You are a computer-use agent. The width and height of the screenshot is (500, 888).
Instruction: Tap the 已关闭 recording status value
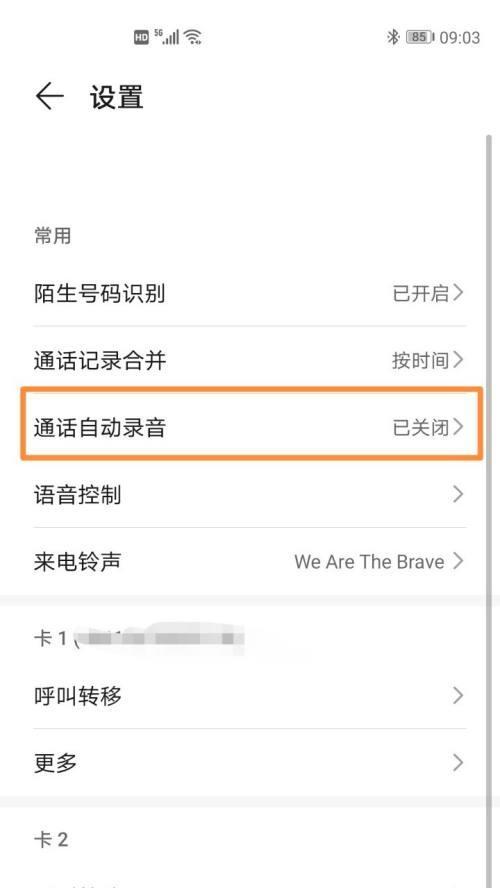(421, 427)
